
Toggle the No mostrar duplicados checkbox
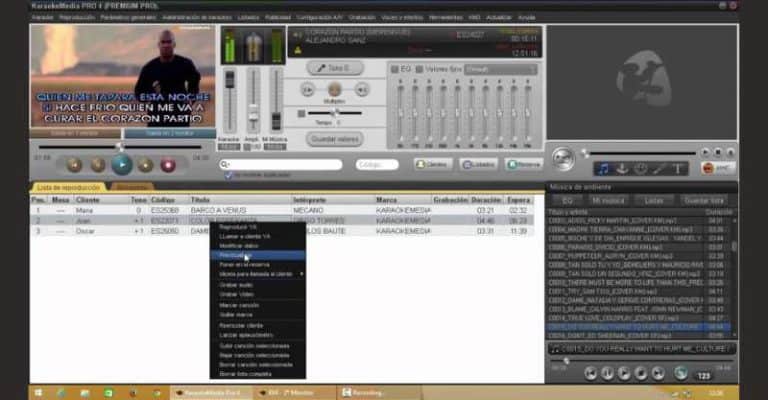coord(228,175)
